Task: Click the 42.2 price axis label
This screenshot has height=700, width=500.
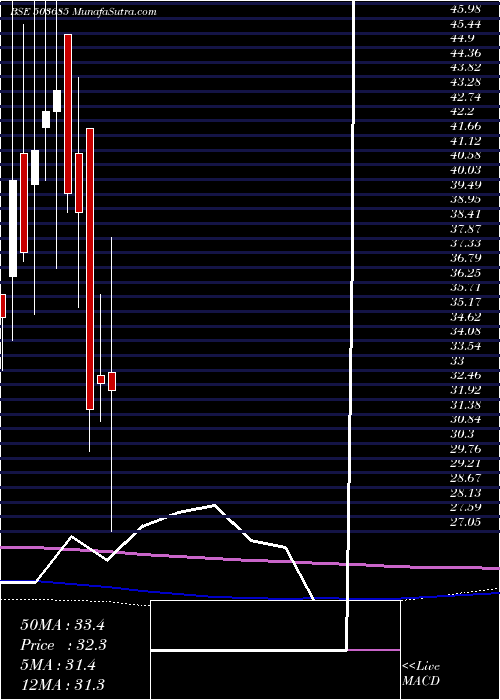Action: [460, 112]
